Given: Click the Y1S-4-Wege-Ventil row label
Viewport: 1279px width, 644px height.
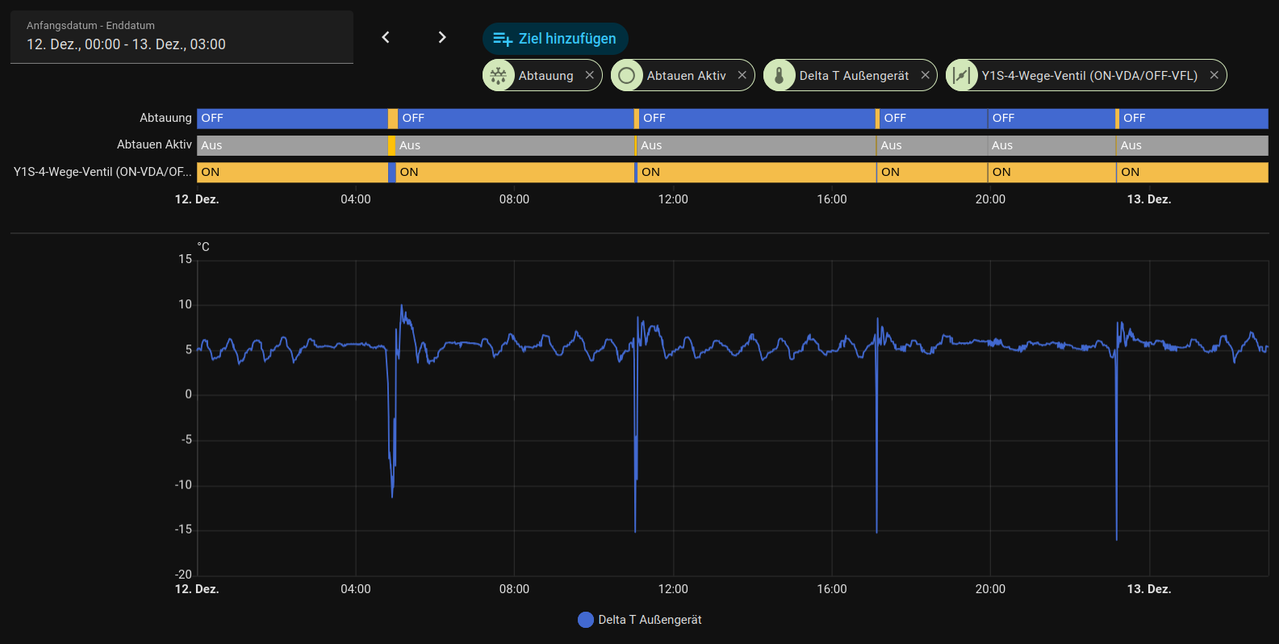Looking at the screenshot, I should (103, 172).
